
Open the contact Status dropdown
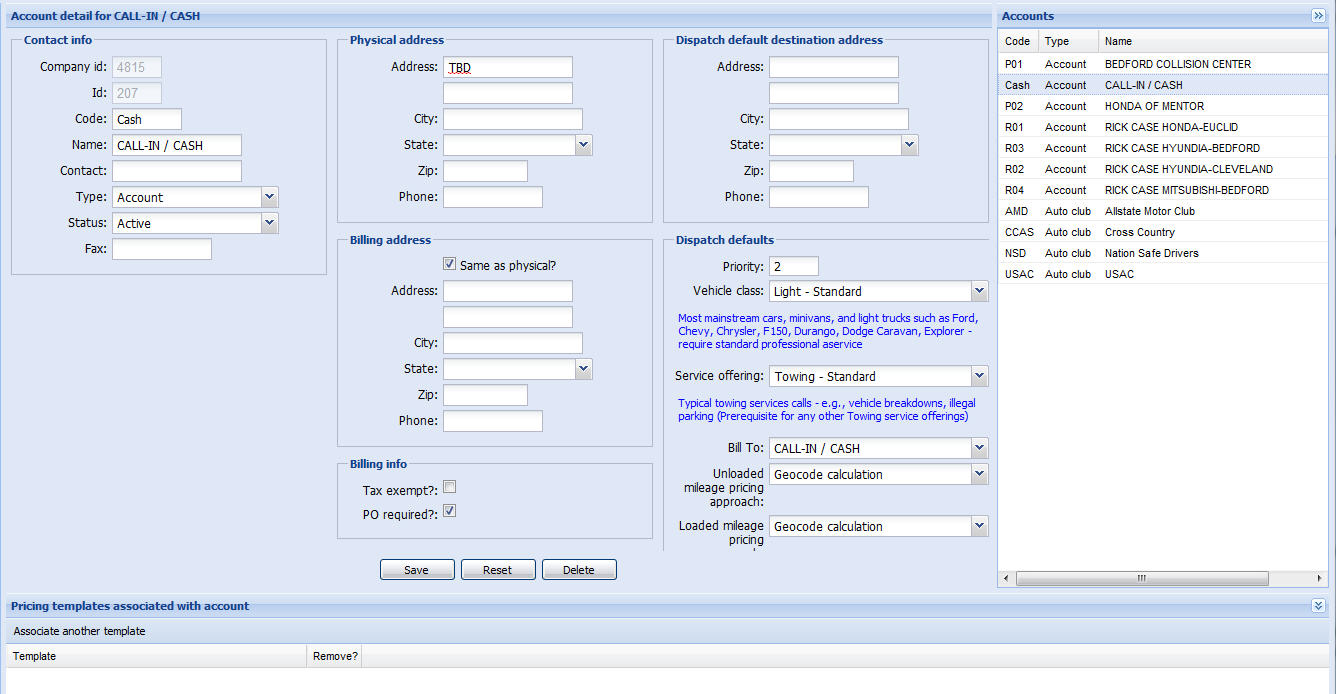(269, 224)
